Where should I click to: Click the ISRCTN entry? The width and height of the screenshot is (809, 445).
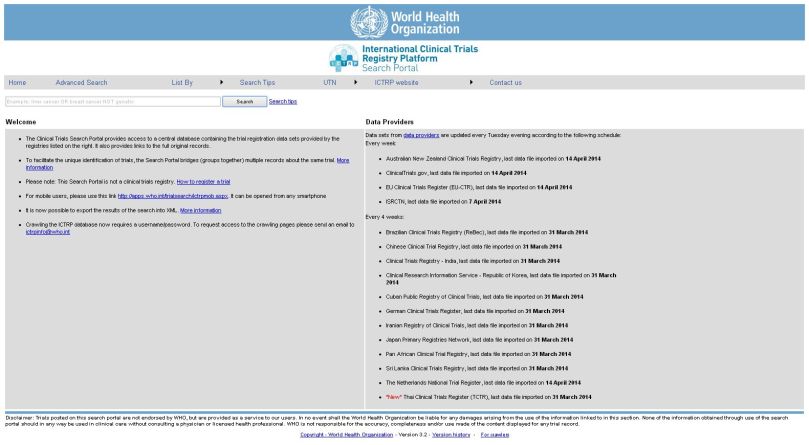[443, 202]
